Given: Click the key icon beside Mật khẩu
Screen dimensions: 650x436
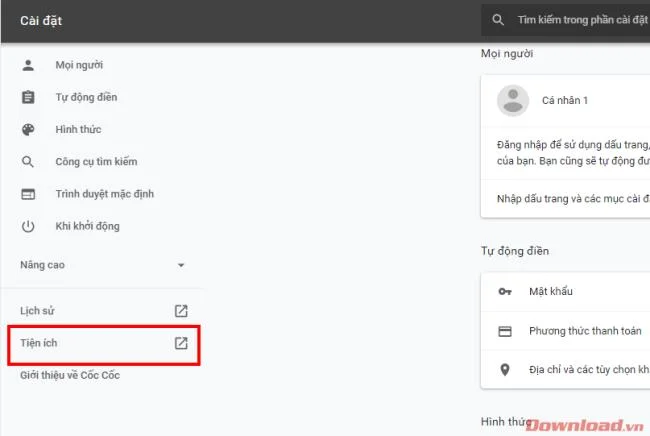Looking at the screenshot, I should coord(505,292).
